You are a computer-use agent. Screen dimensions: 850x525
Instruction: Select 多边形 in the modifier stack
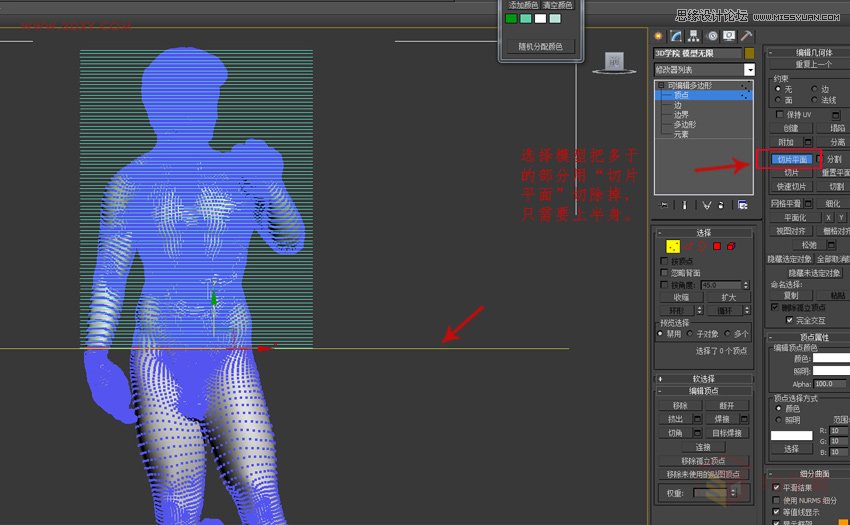click(x=685, y=124)
